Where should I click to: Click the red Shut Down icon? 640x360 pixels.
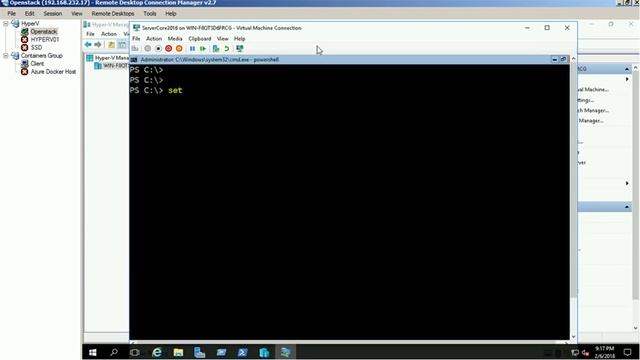169,49
